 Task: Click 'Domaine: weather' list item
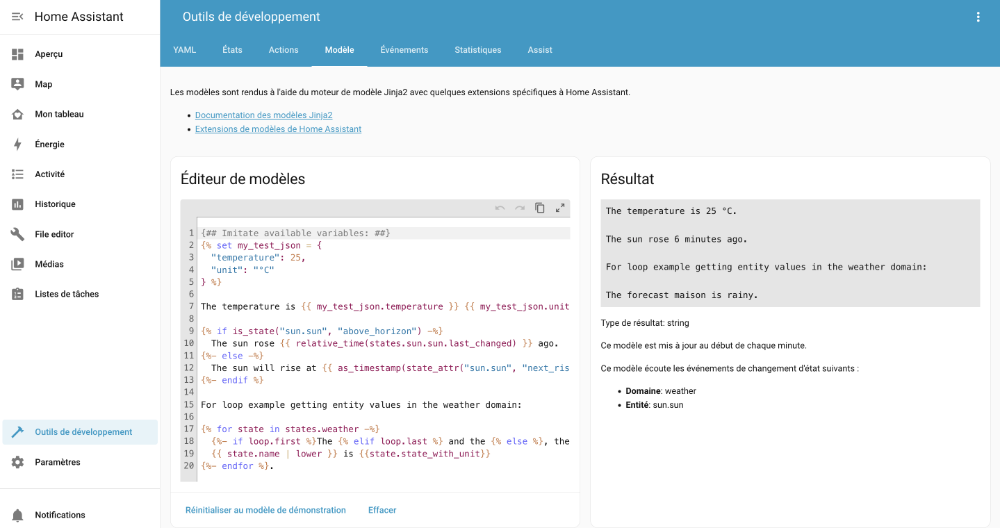[661, 392]
